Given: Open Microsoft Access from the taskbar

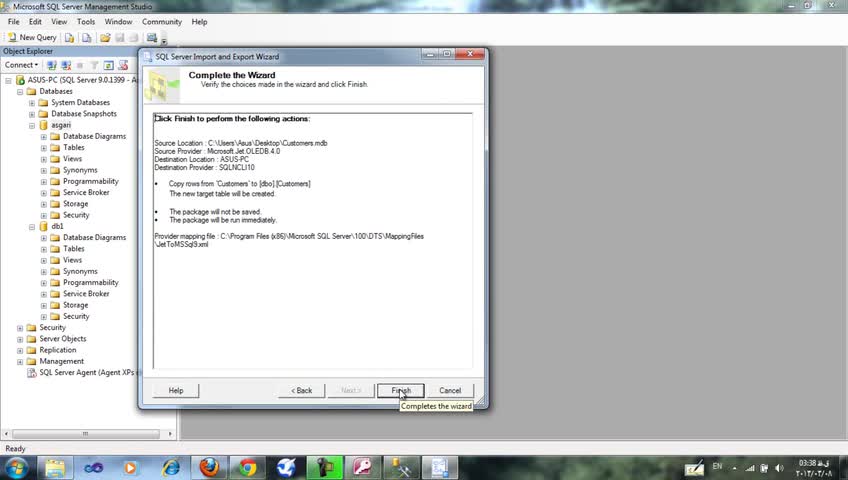Looking at the screenshot, I should pyautogui.click(x=362, y=468).
